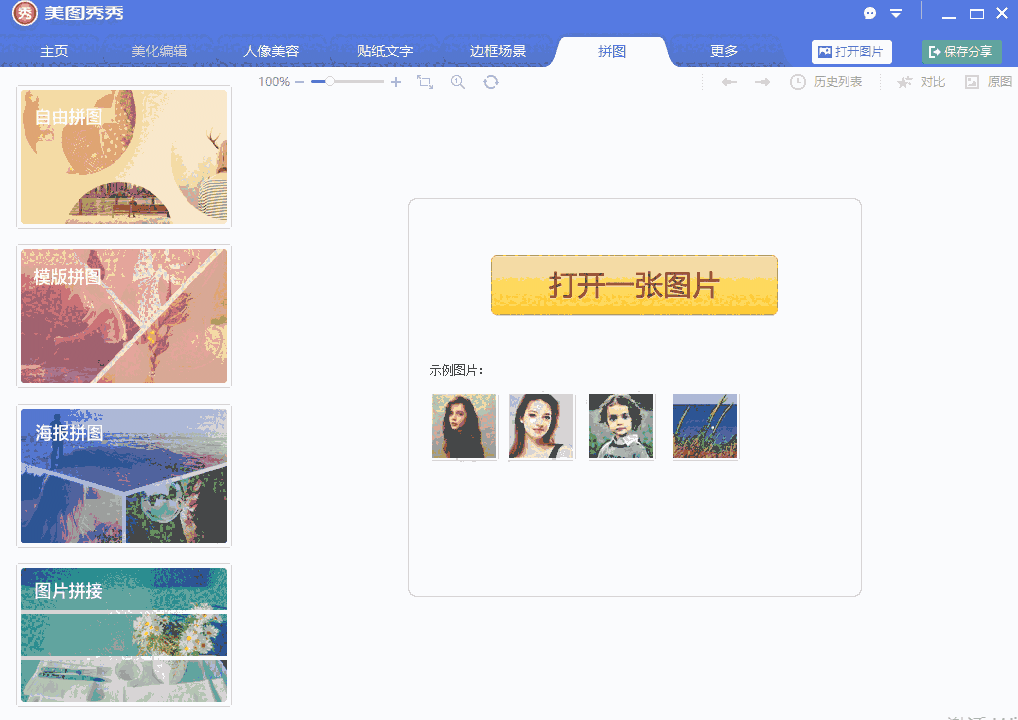Switch to the 美化编辑 tab
Image resolution: width=1018 pixels, height=720 pixels.
[159, 51]
